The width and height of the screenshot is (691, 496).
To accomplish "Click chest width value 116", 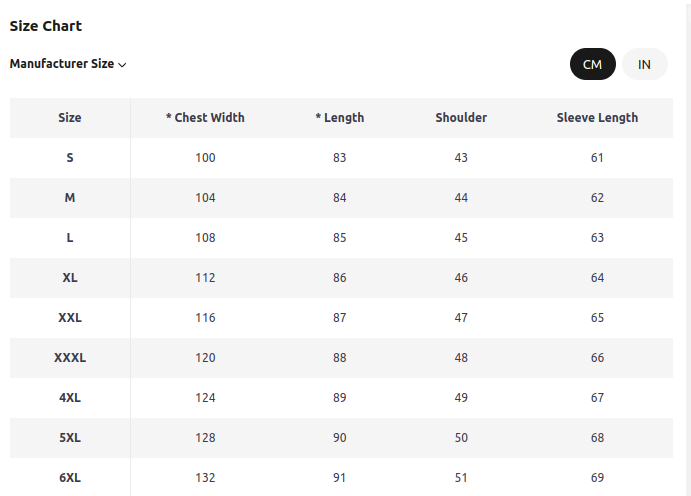I will click(x=205, y=318).
